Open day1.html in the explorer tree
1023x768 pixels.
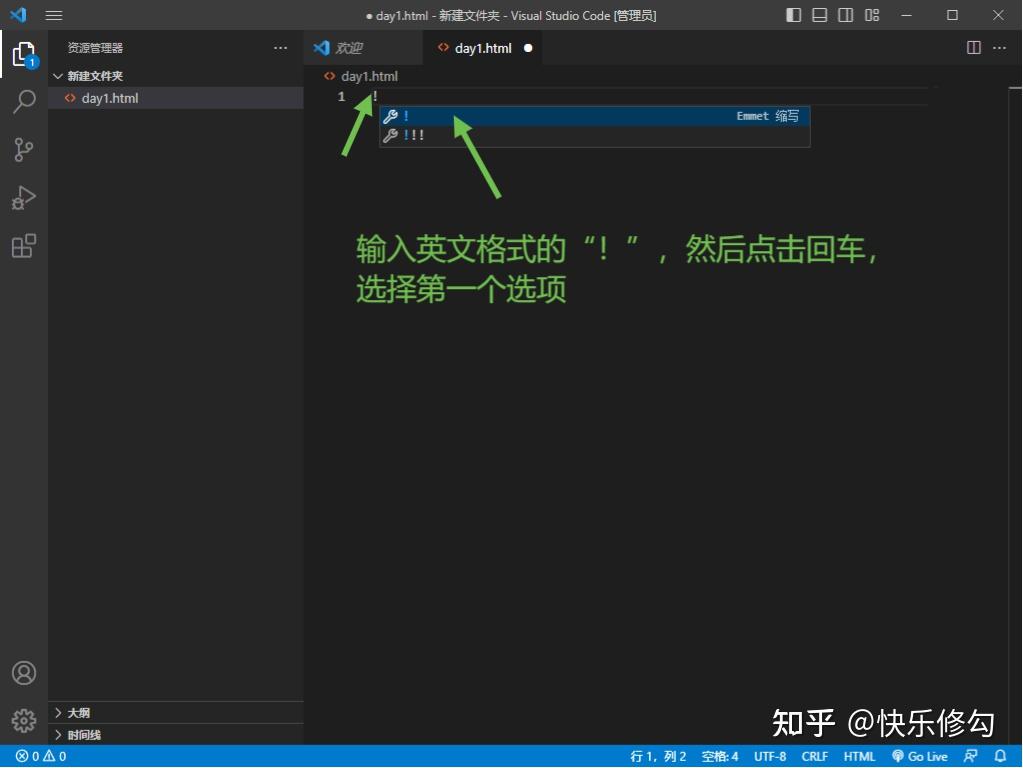176,98
